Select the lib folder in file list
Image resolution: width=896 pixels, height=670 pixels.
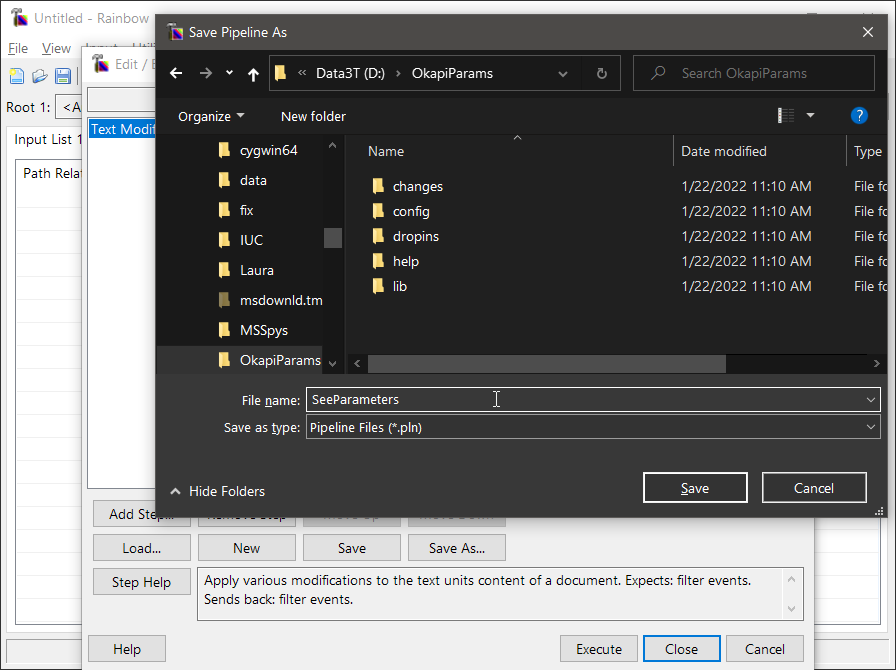pyautogui.click(x=399, y=286)
